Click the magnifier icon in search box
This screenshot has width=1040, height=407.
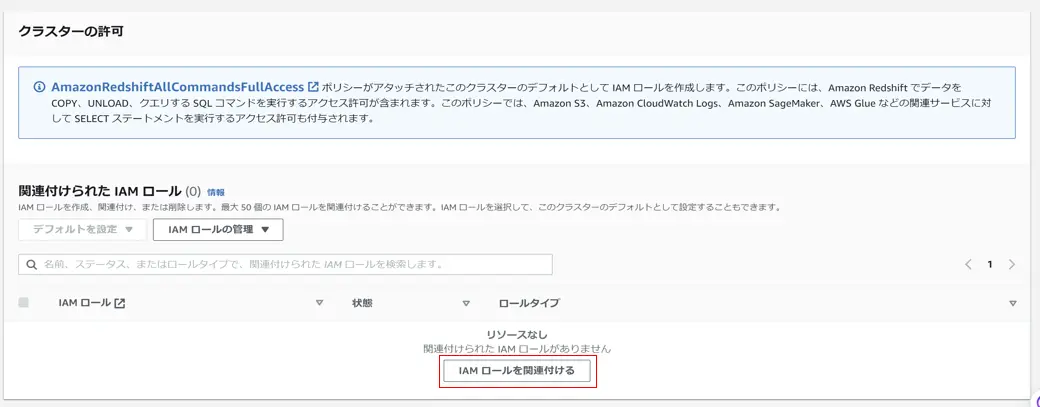coord(31,264)
